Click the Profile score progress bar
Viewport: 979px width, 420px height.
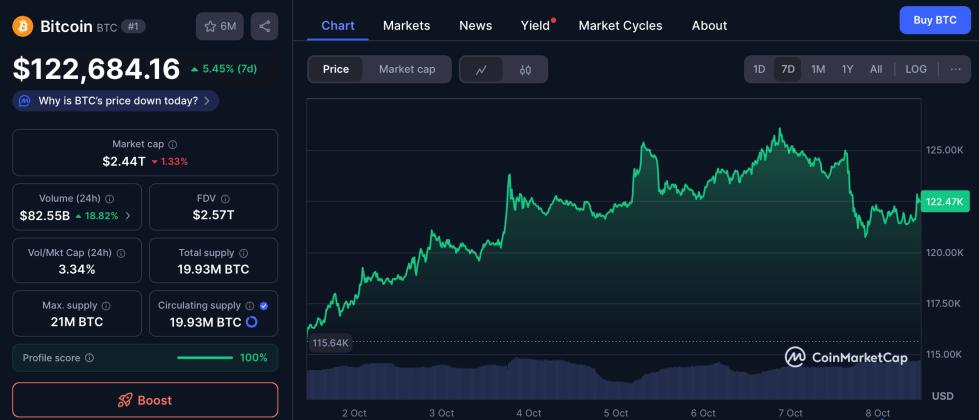pyautogui.click(x=204, y=358)
